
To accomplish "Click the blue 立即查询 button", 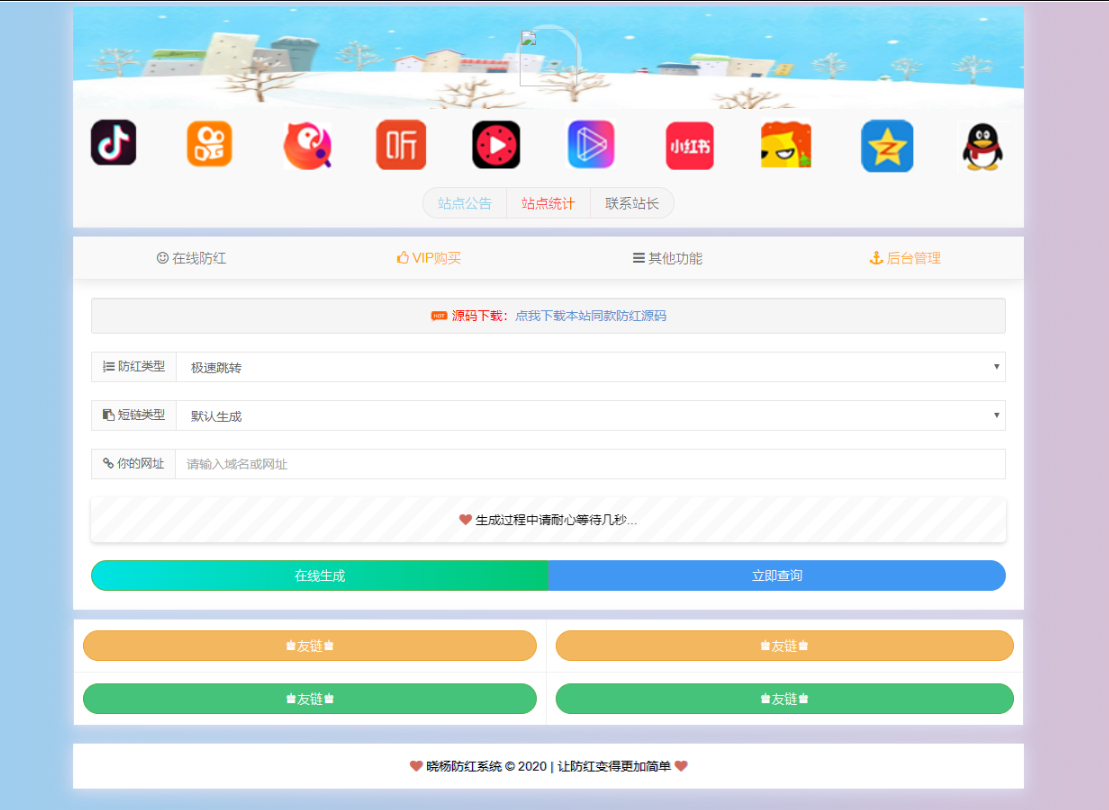I will (777, 576).
